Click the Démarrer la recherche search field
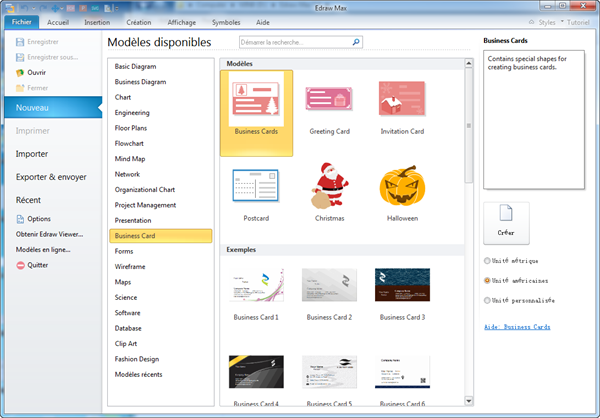The height and width of the screenshot is (418, 600). 295,43
